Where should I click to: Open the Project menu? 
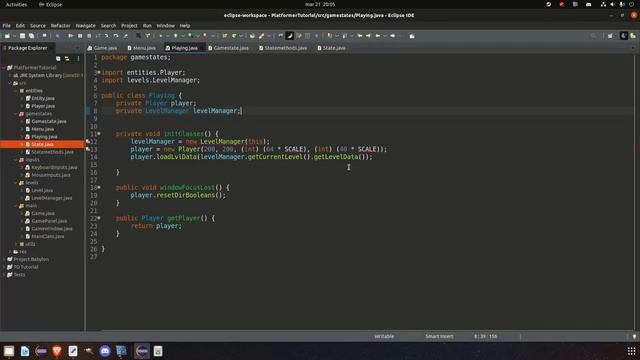pyautogui.click(x=129, y=25)
